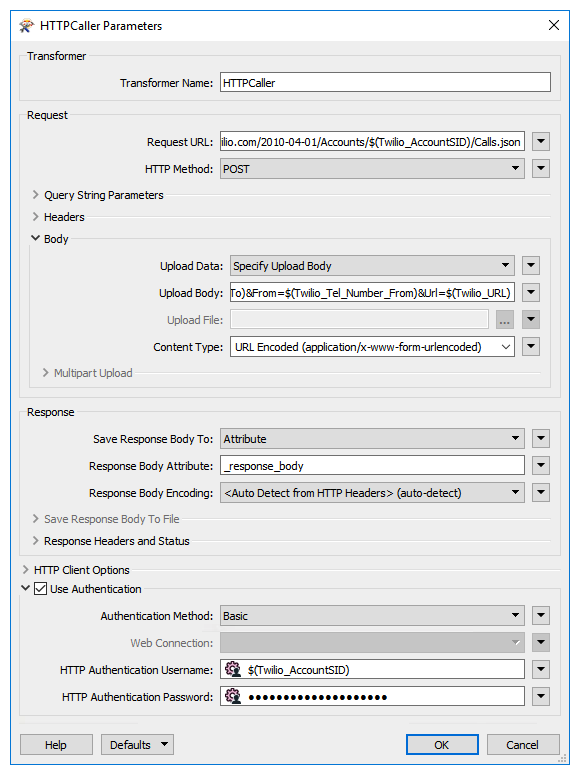Open the HTTP Method dropdown showing POST
The image size is (582, 783).
click(372, 169)
